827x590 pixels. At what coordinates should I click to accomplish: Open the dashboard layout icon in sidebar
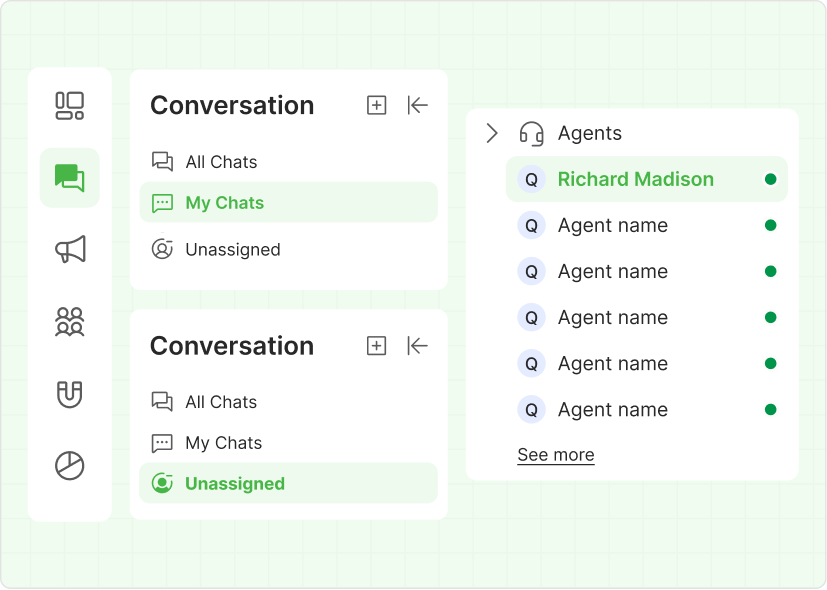[70, 105]
